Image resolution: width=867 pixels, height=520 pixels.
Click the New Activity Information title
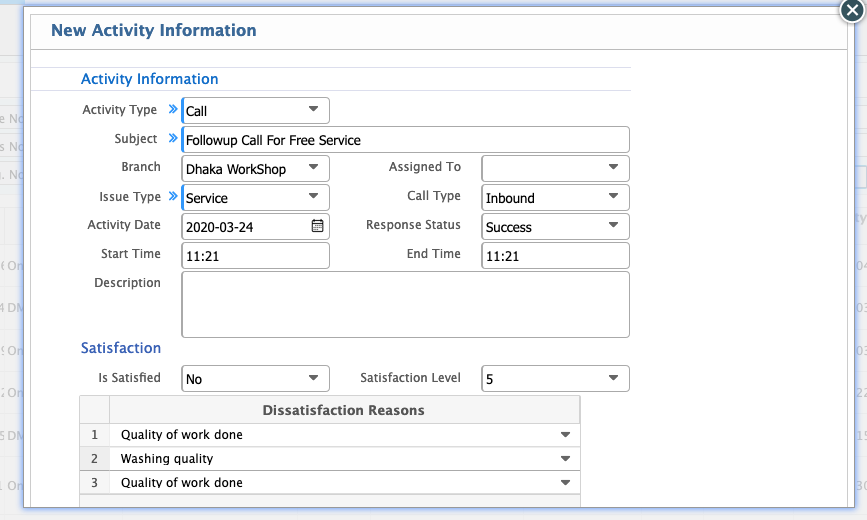[x=154, y=30]
